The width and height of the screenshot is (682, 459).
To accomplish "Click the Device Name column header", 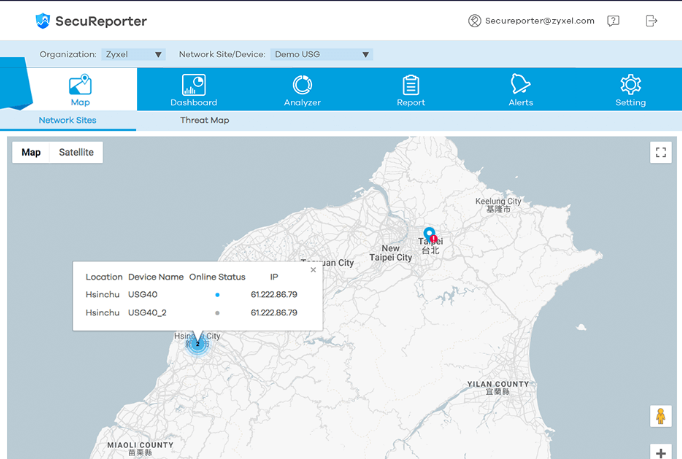I will tap(156, 277).
